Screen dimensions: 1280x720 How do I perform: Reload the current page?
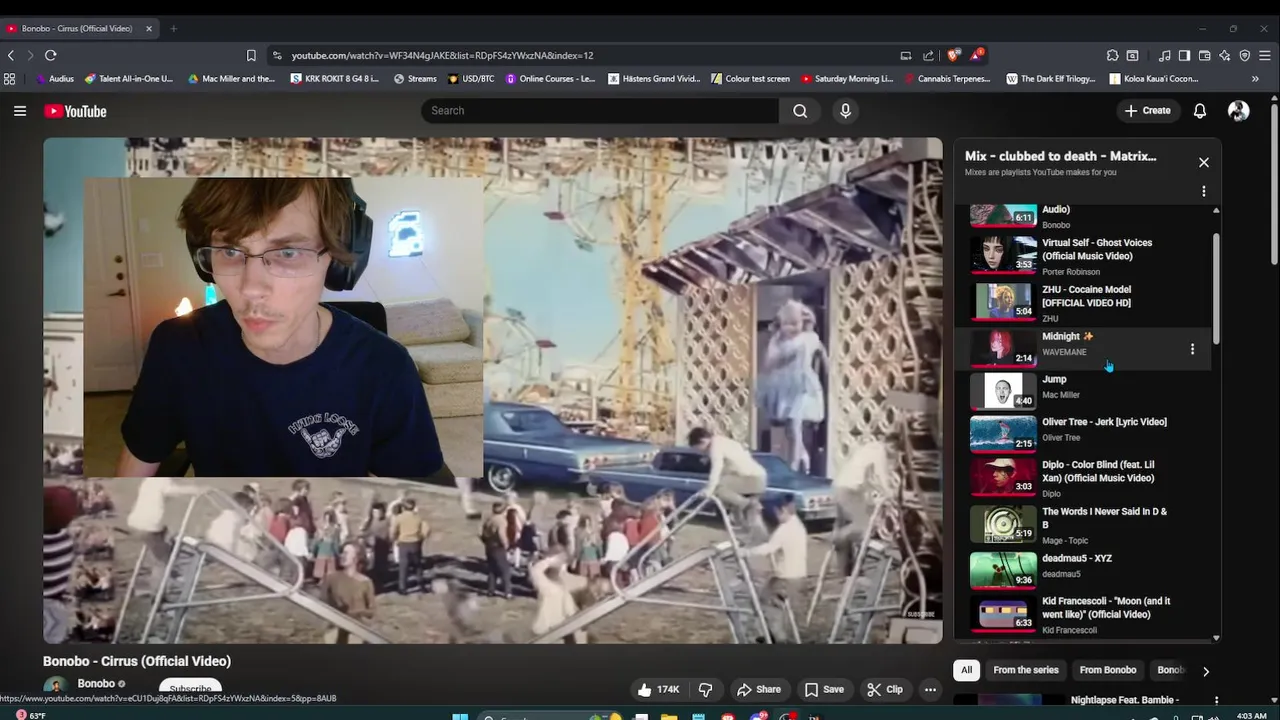tap(51, 55)
